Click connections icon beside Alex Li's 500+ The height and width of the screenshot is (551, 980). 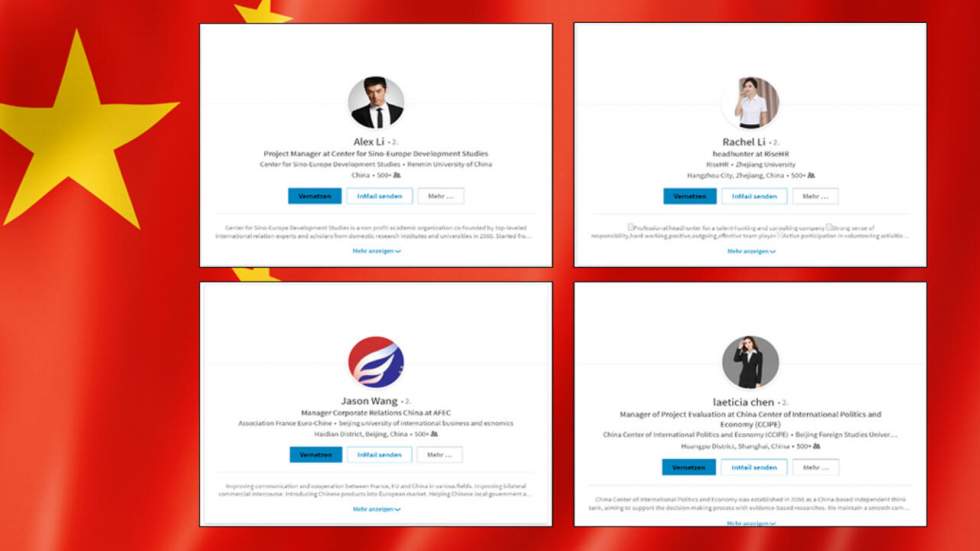[397, 175]
